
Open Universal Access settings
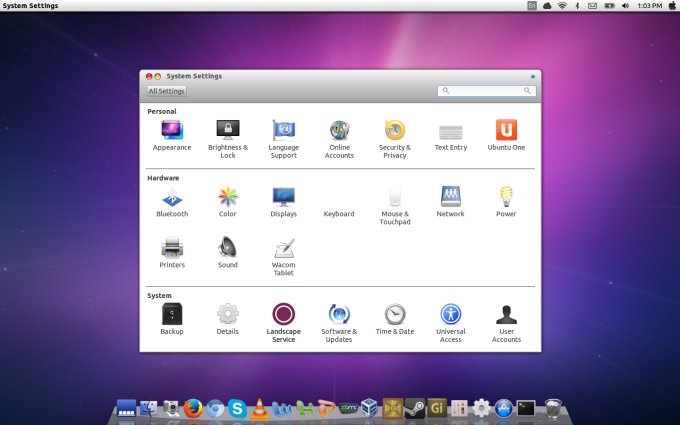click(450, 315)
